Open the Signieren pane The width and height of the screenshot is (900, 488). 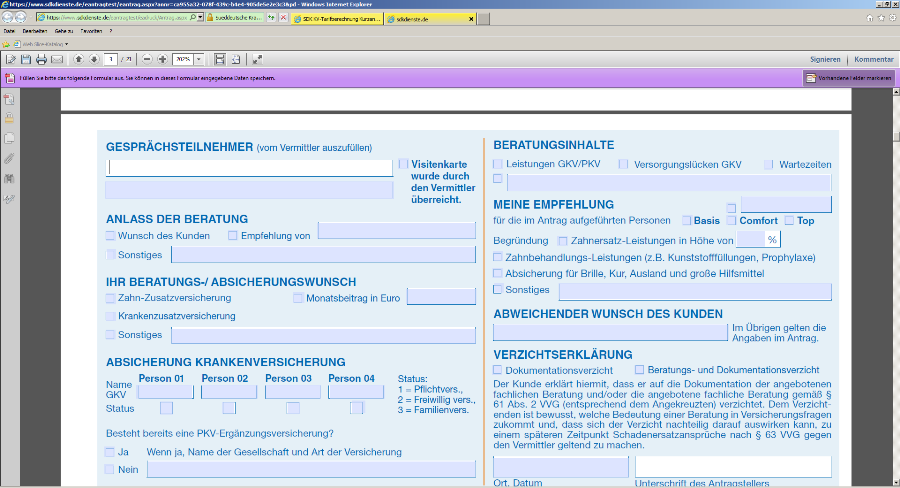coord(825,59)
